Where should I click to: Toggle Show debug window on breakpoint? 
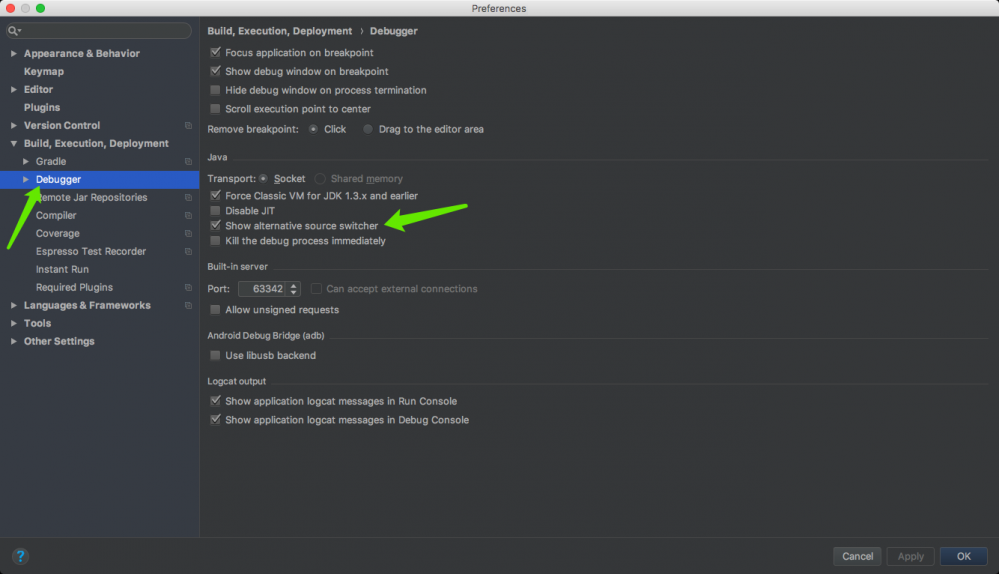(215, 71)
